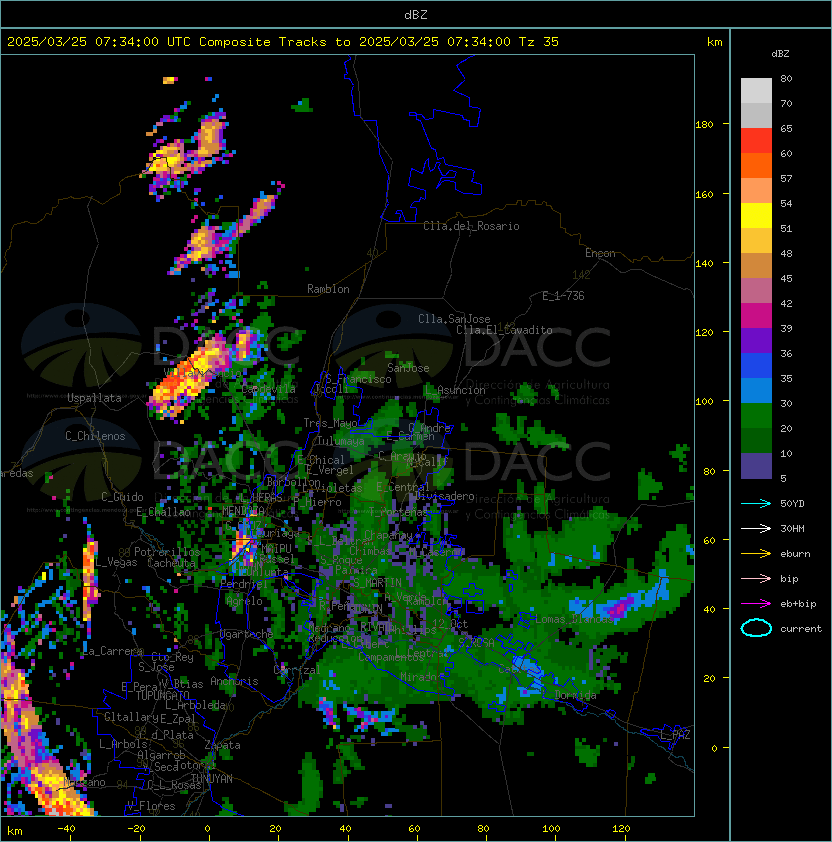Pick the light blue 30–35 dBZ swatch
This screenshot has width=832, height=842.
click(x=756, y=390)
